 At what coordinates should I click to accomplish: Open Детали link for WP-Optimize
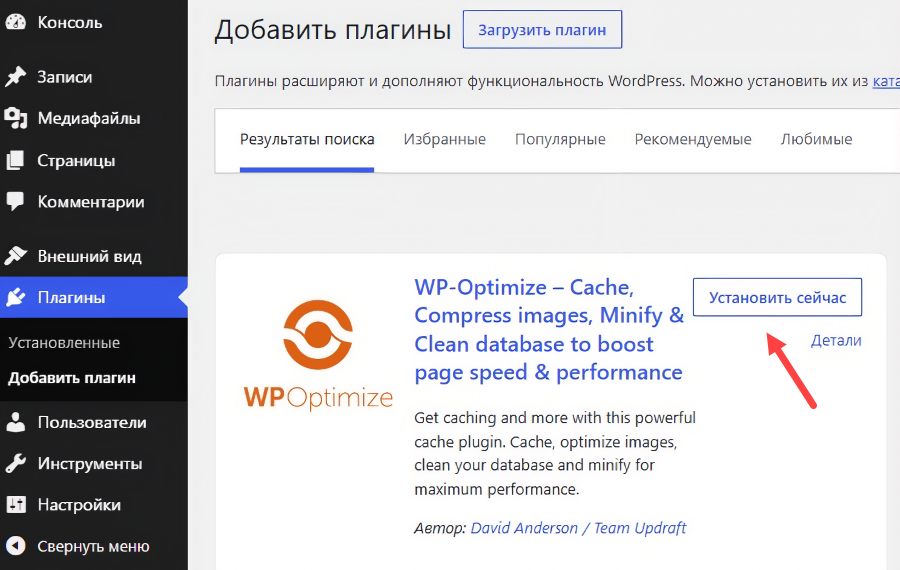click(x=836, y=340)
